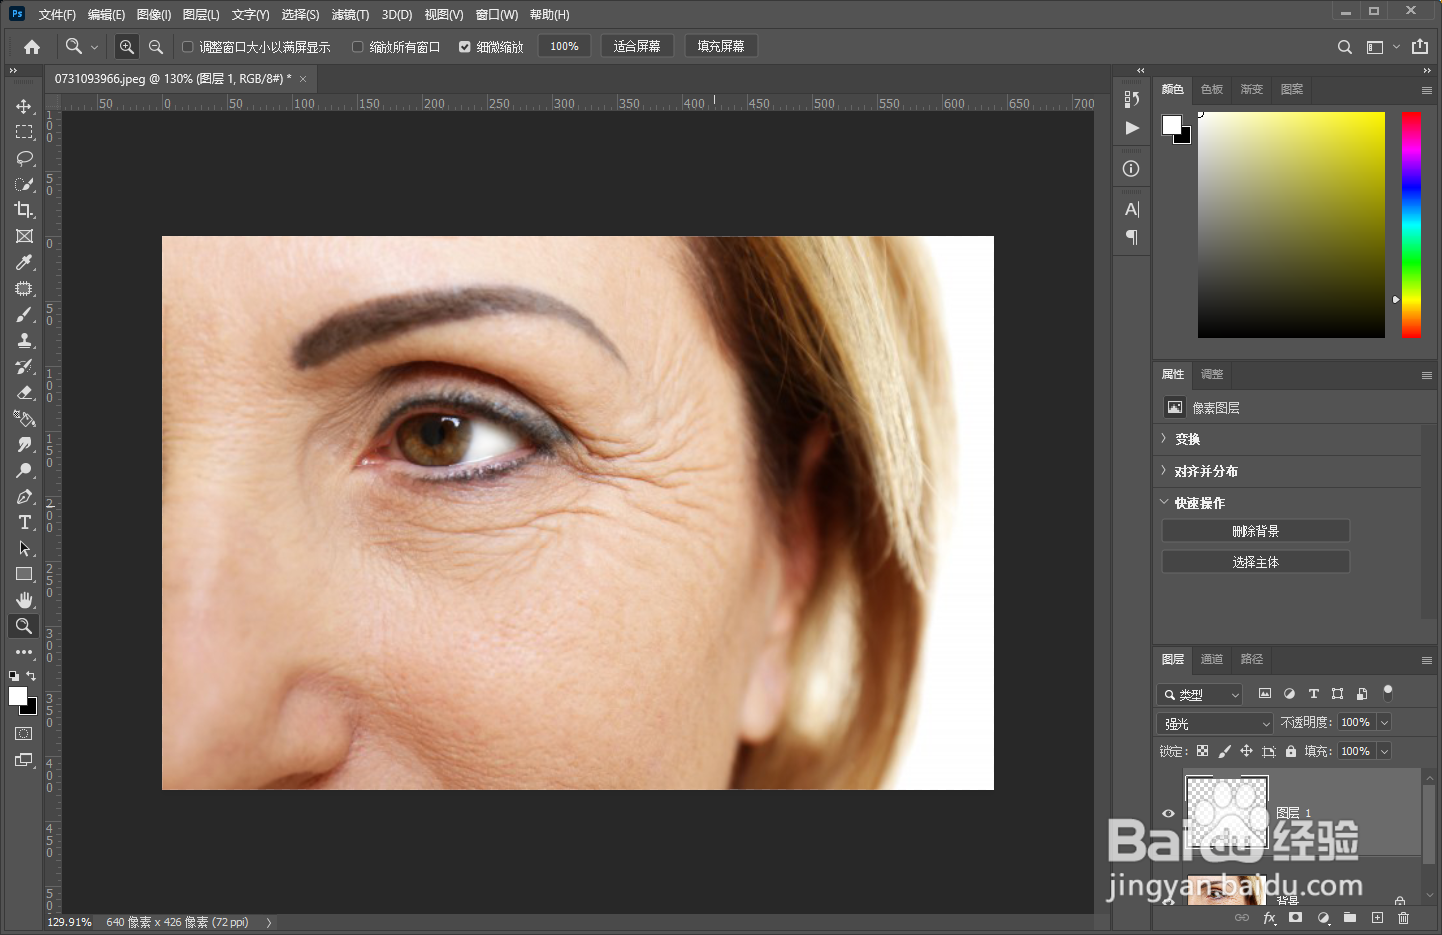Select the Rectangular Marquee tool
This screenshot has width=1442, height=935.
pos(24,132)
